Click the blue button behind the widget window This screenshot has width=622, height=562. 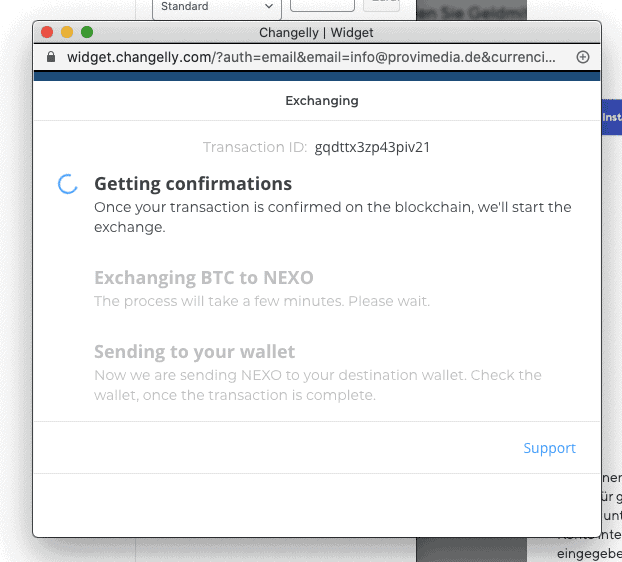pyautogui.click(x=612, y=117)
